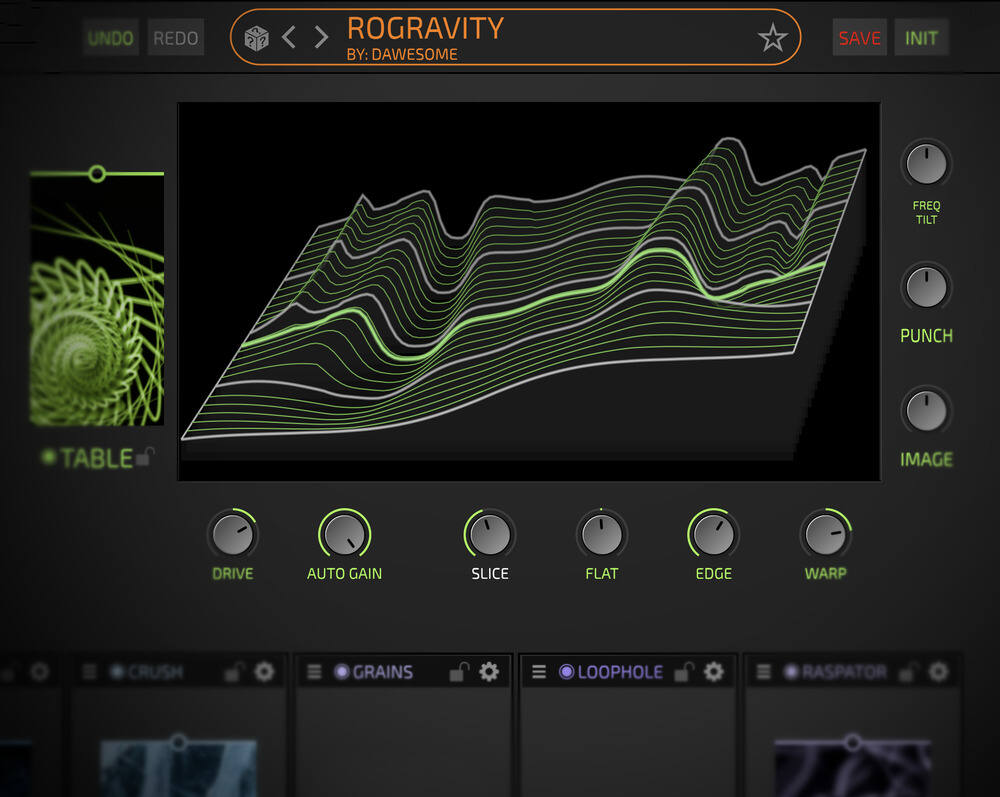Select the Crush module header
Viewport: 1000px width, 797px height.
point(155,672)
